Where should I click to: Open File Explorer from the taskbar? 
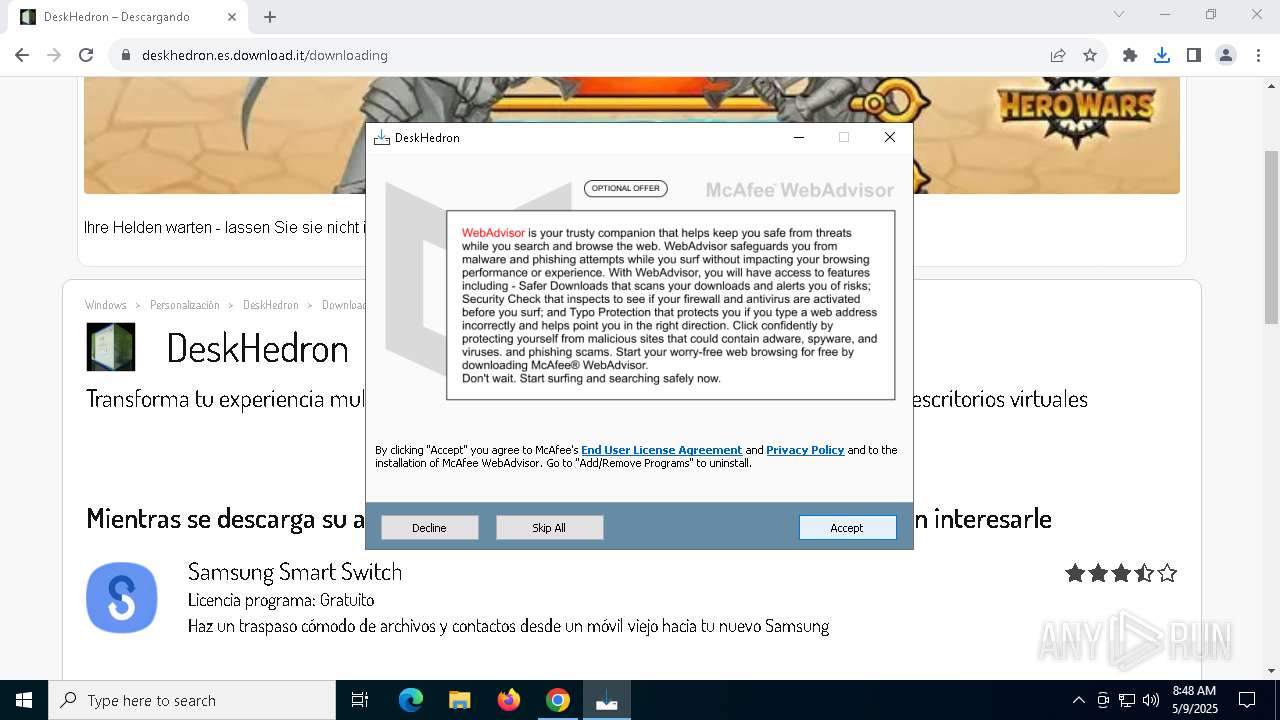click(460, 700)
